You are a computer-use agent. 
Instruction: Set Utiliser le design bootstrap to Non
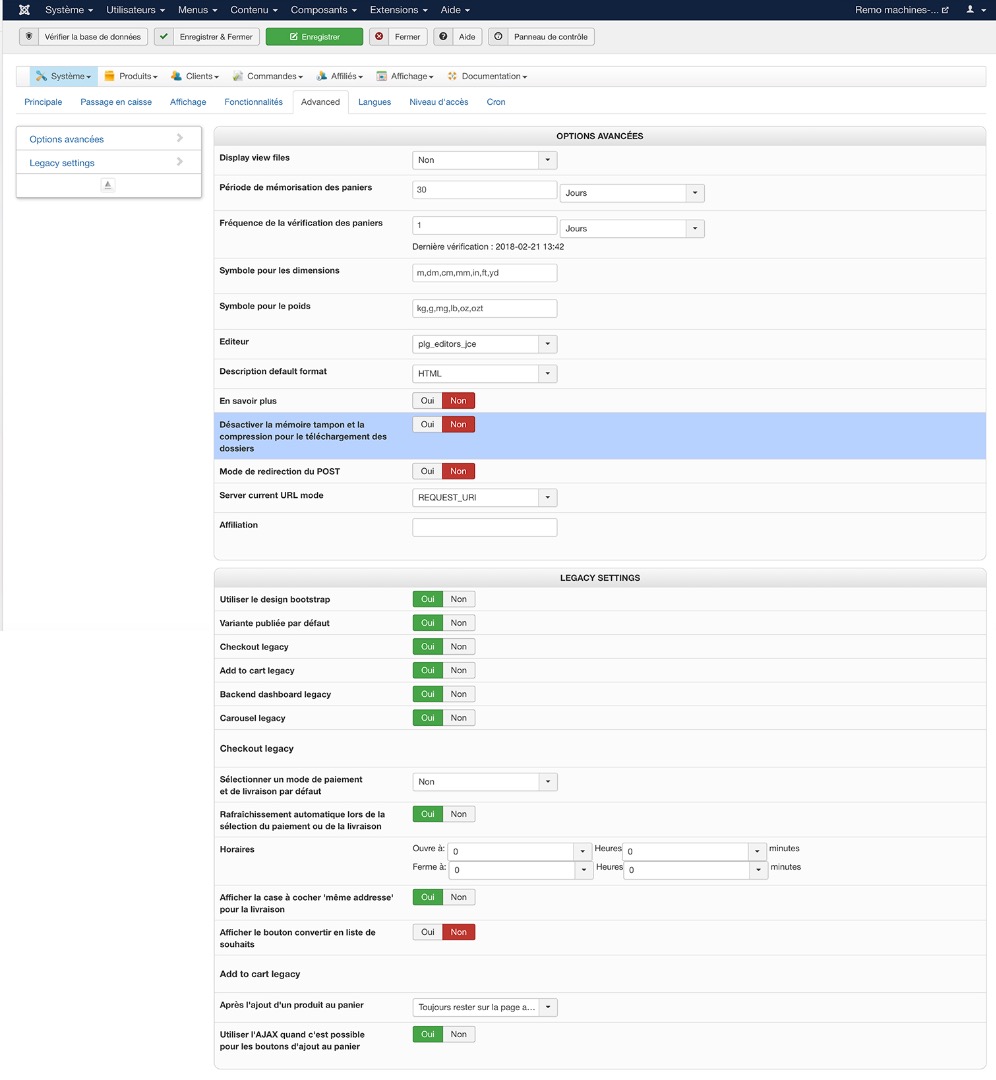pos(459,599)
